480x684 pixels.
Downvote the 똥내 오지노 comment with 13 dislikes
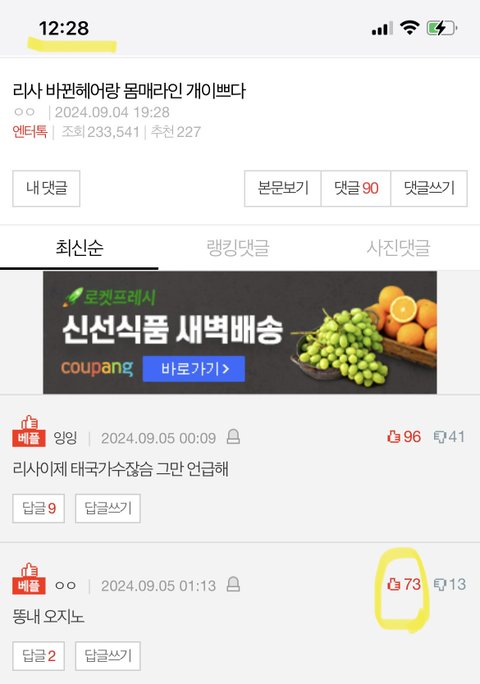tap(449, 584)
